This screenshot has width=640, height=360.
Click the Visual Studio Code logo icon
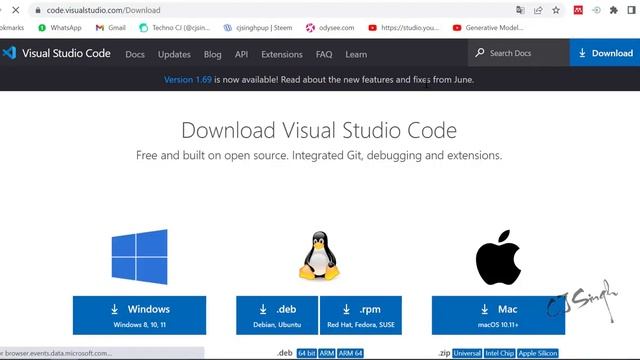point(9,53)
